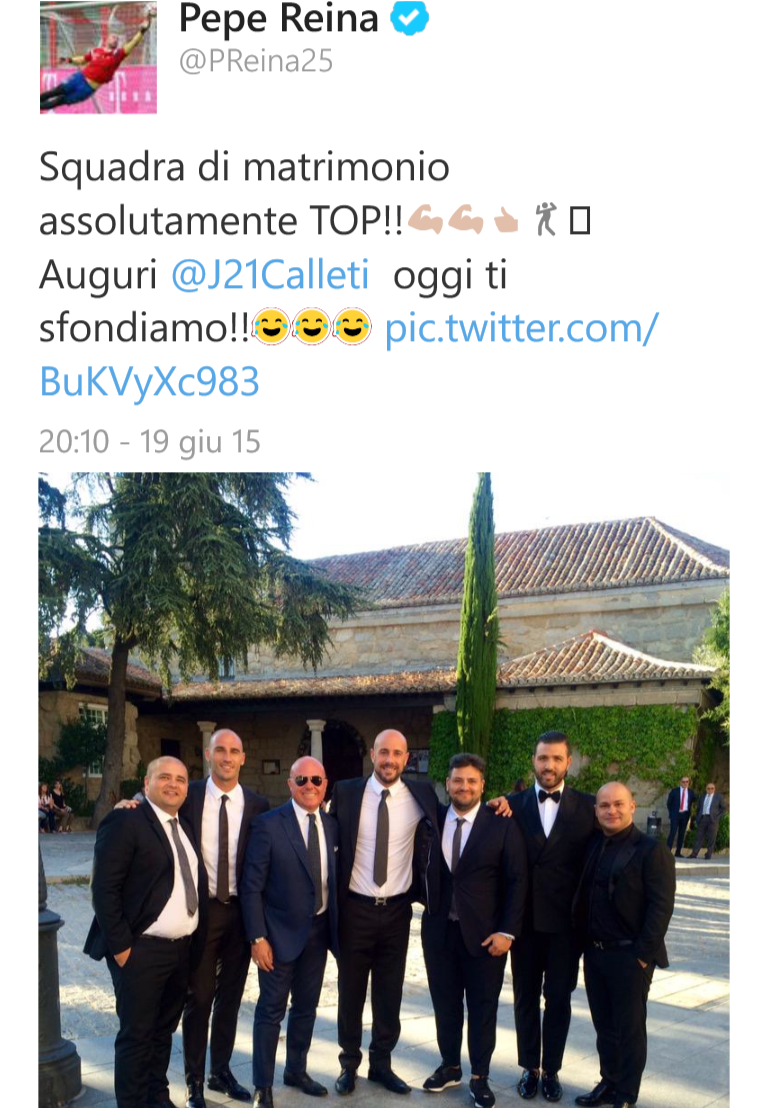The image size is (768, 1108).
Task: Click the dancing figure emoji
Action: (x=546, y=219)
